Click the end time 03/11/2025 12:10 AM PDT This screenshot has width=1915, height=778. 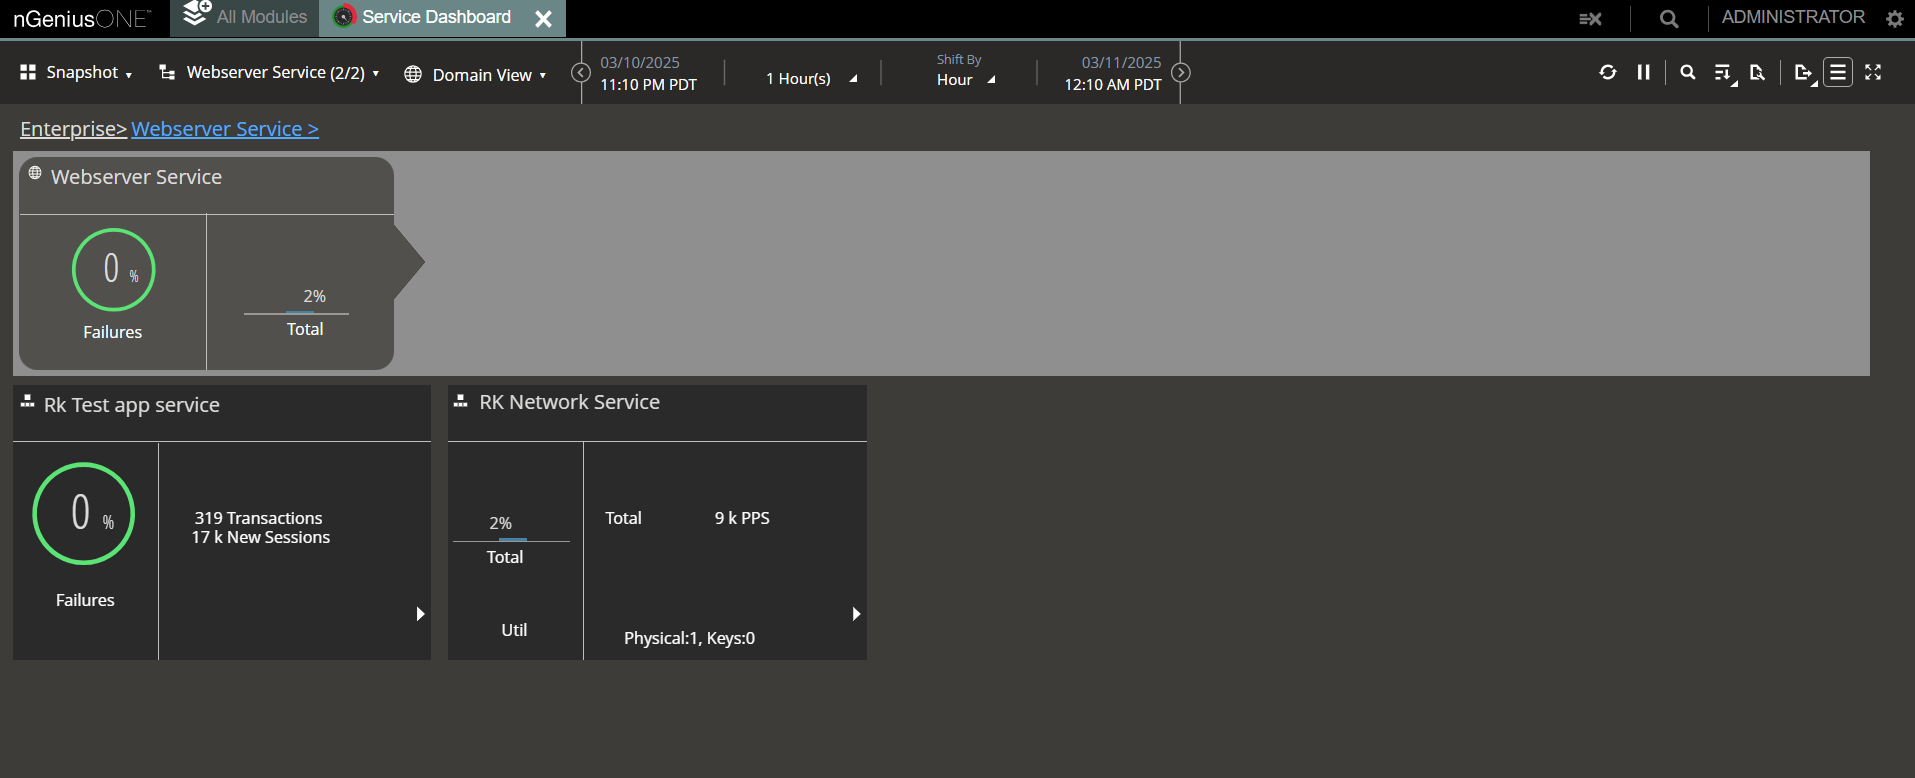[1113, 73]
